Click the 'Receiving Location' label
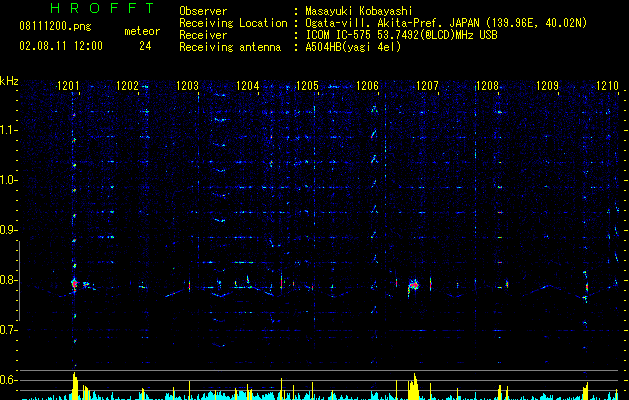This screenshot has height=400, width=629. pyautogui.click(x=233, y=23)
